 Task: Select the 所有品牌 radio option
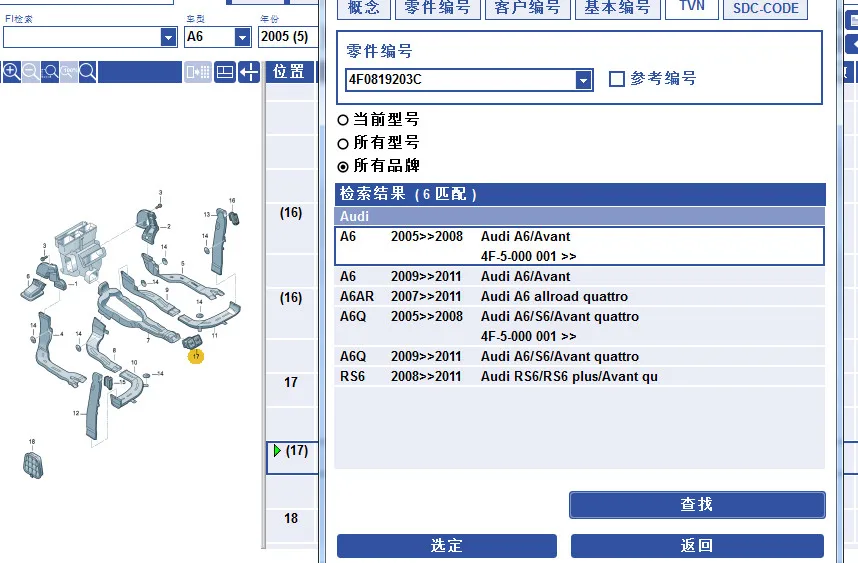(343, 167)
